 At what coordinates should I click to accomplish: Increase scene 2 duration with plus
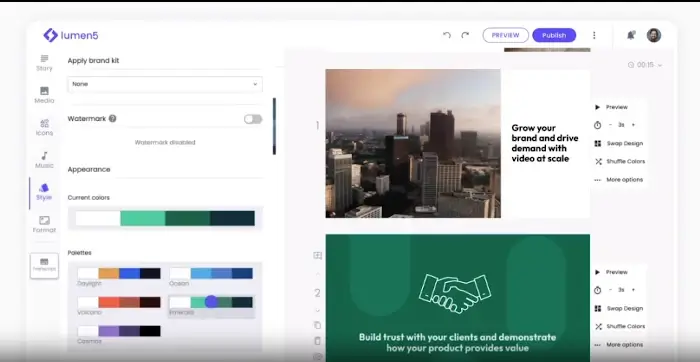click(633, 290)
